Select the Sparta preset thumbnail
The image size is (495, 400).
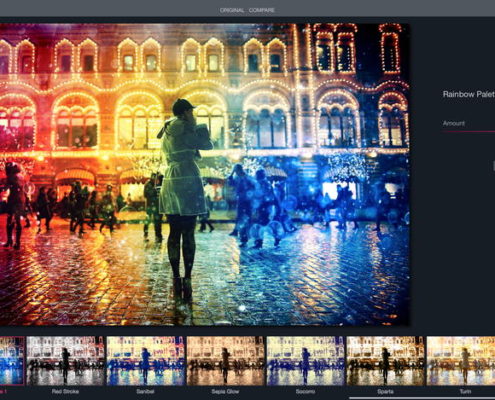tap(385, 361)
